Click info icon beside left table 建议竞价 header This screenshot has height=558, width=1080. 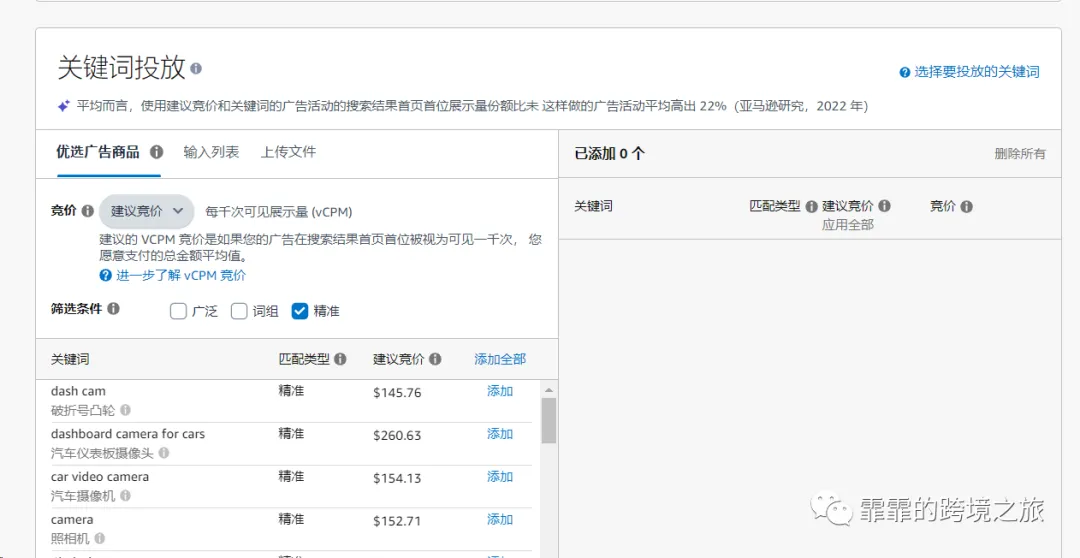(x=435, y=359)
